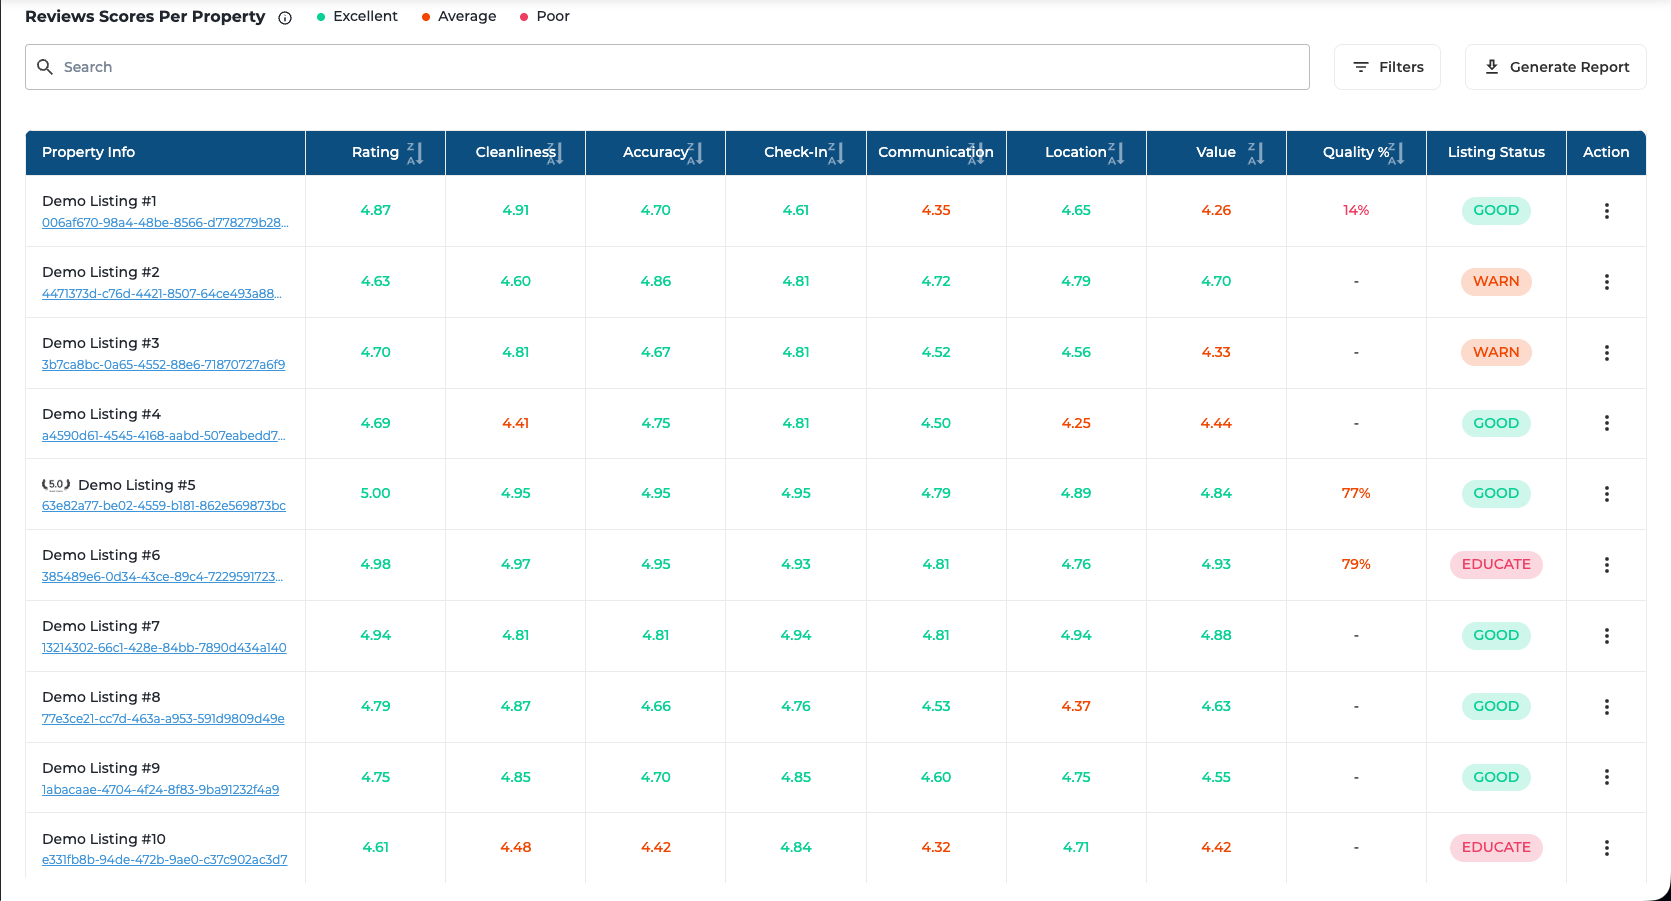Click the info icon beside Reviews Scores title
Image resolution: width=1671 pixels, height=901 pixels.
click(x=285, y=18)
